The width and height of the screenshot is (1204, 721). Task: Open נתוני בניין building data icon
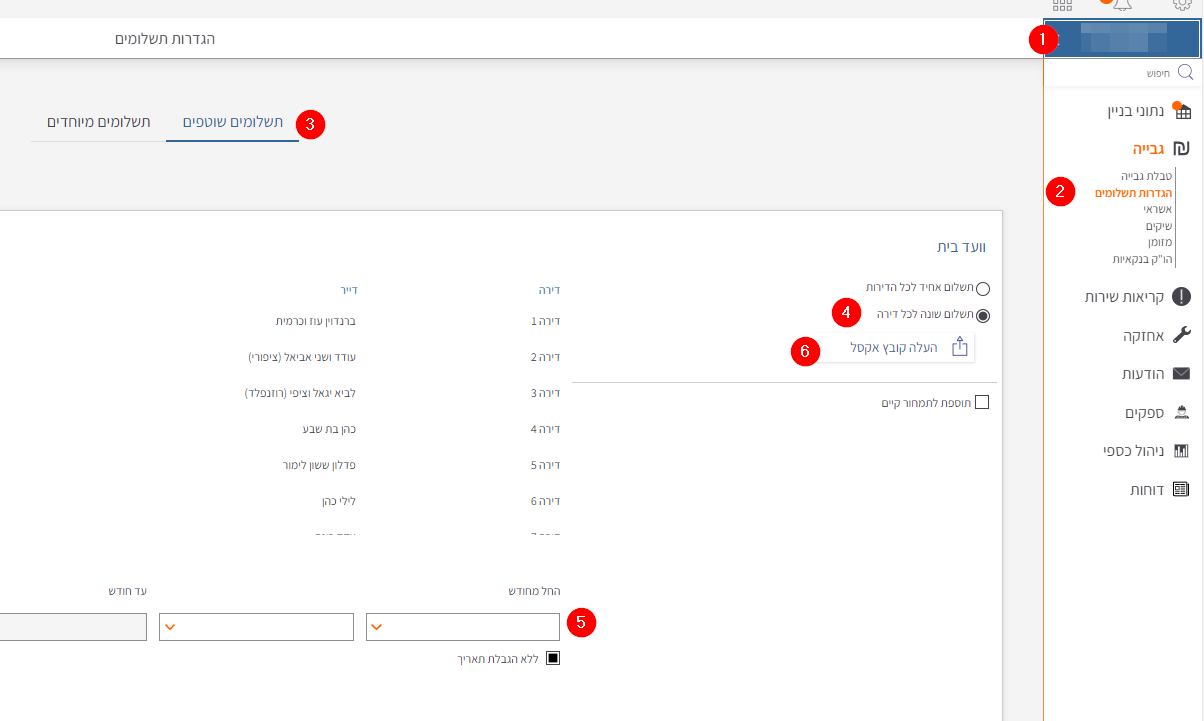pyautogui.click(x=1181, y=111)
